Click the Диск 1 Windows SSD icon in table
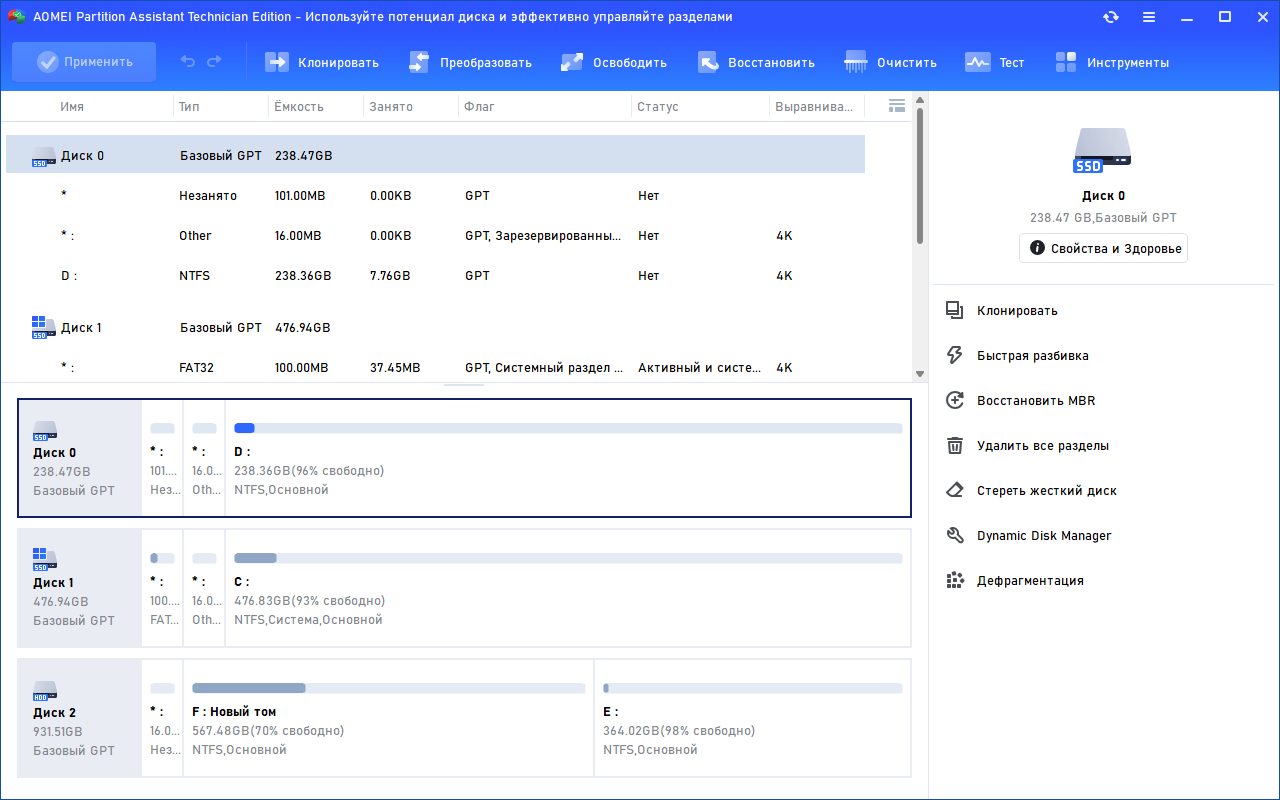Image resolution: width=1280 pixels, height=800 pixels. [43, 328]
